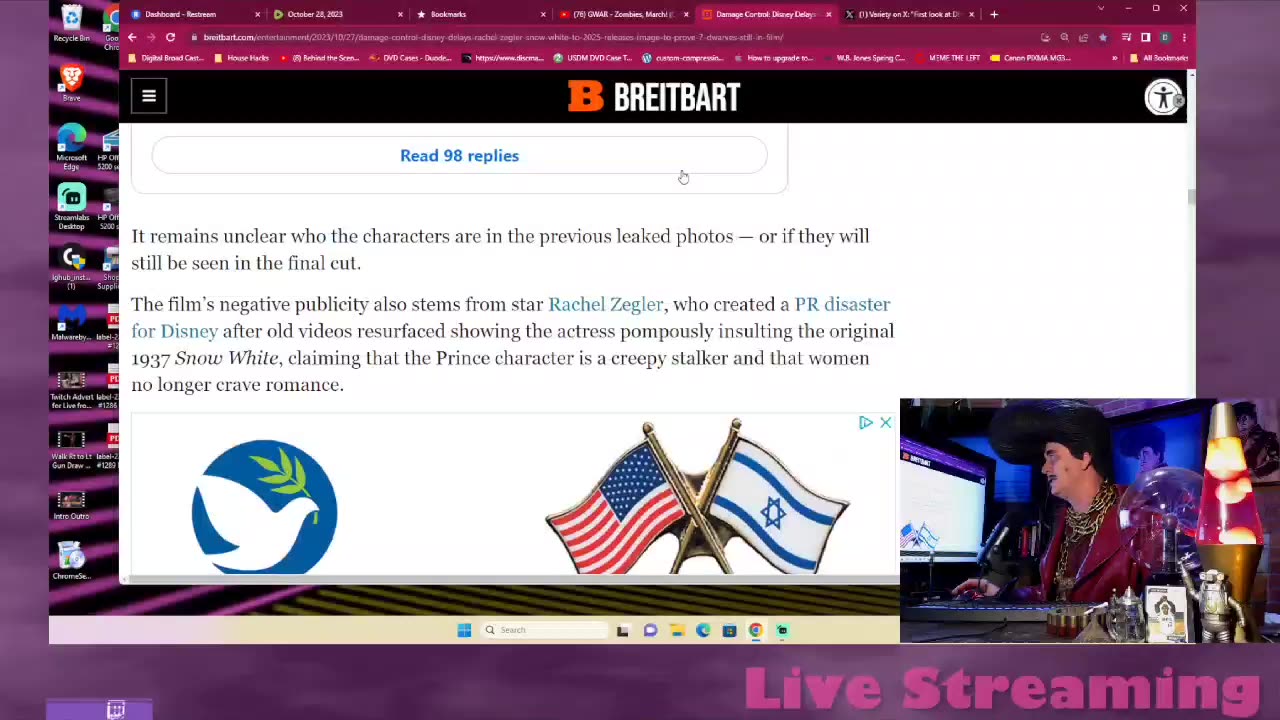Open the MEME THE LEFT bookmark folder
The image size is (1280, 720).
947,58
